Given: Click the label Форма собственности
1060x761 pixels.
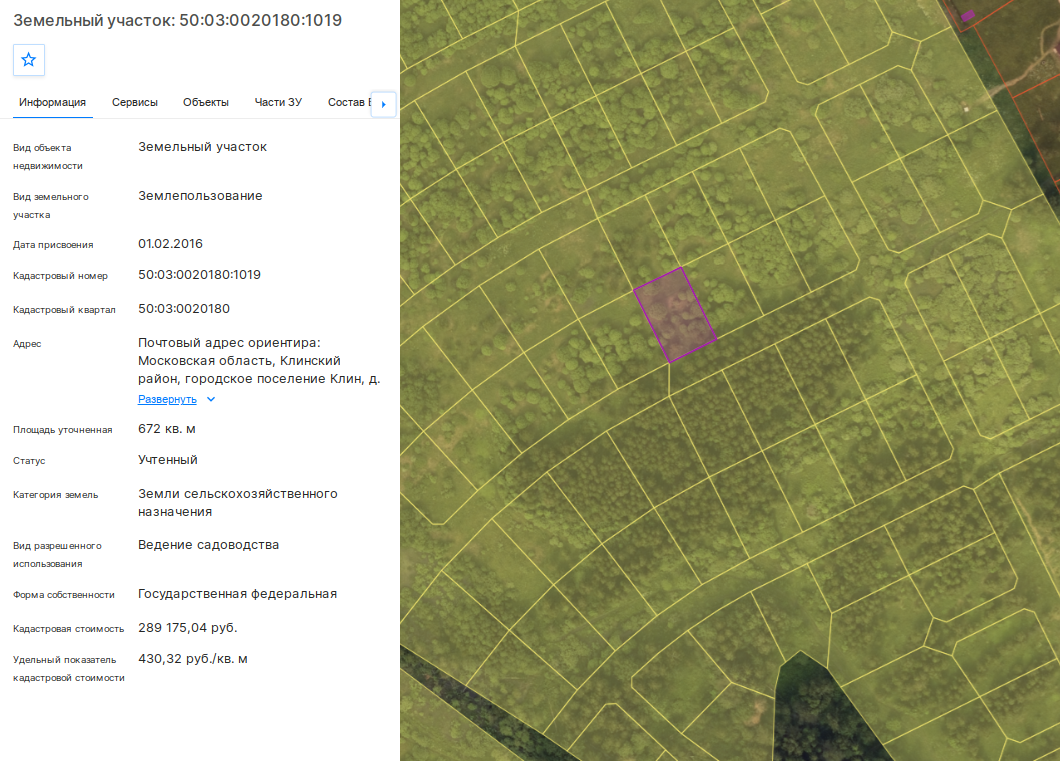Looking at the screenshot, I should [x=64, y=595].
